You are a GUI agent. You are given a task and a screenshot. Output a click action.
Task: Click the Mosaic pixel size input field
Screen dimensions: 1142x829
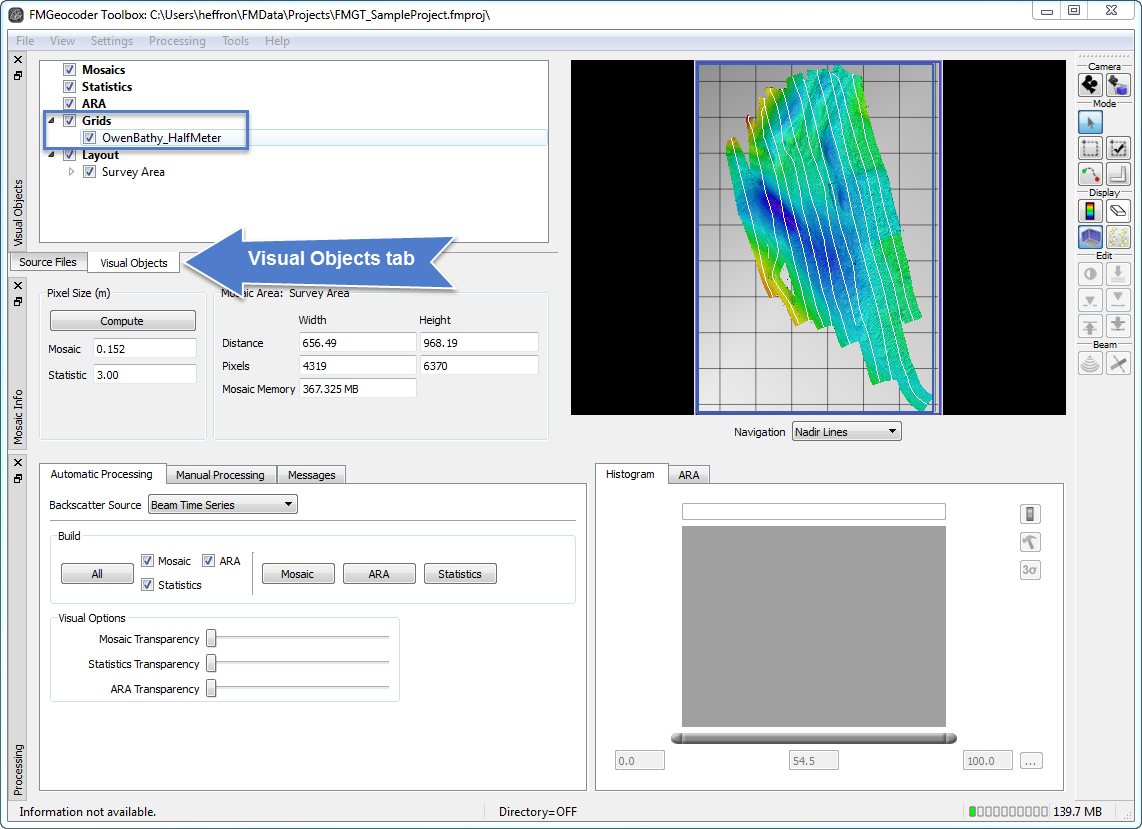pyautogui.click(x=144, y=349)
